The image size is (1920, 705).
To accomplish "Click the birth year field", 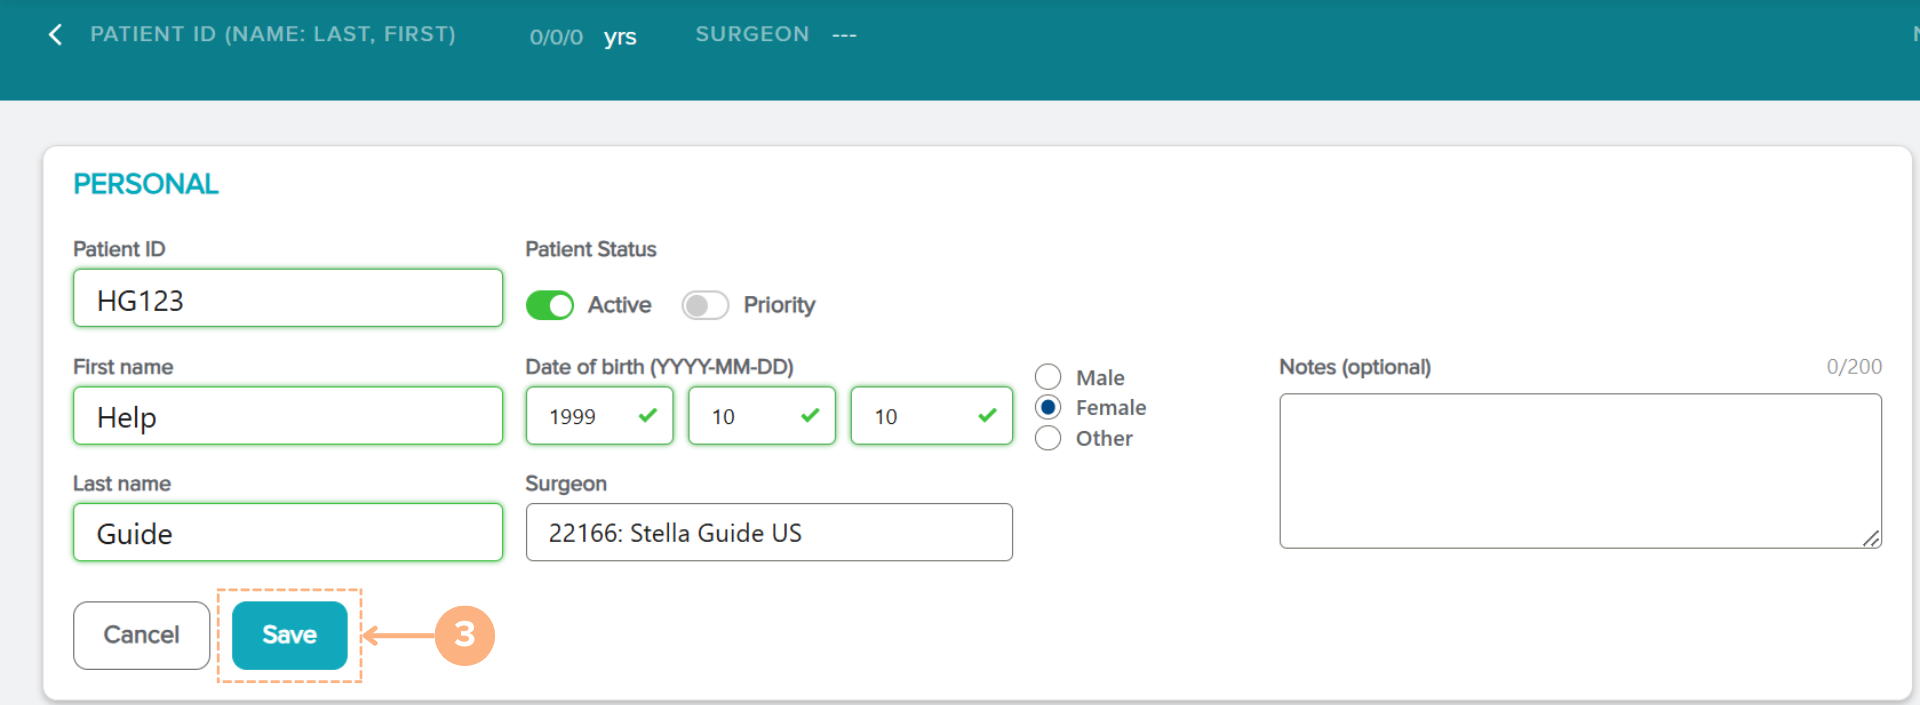I will [585, 416].
